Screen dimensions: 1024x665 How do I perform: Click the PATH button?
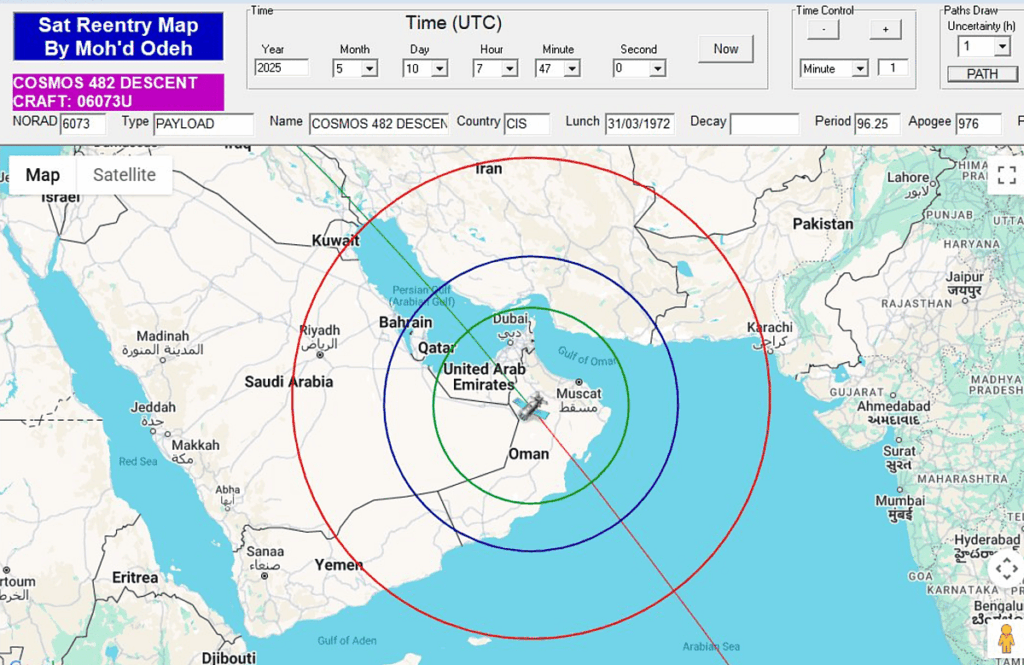982,74
